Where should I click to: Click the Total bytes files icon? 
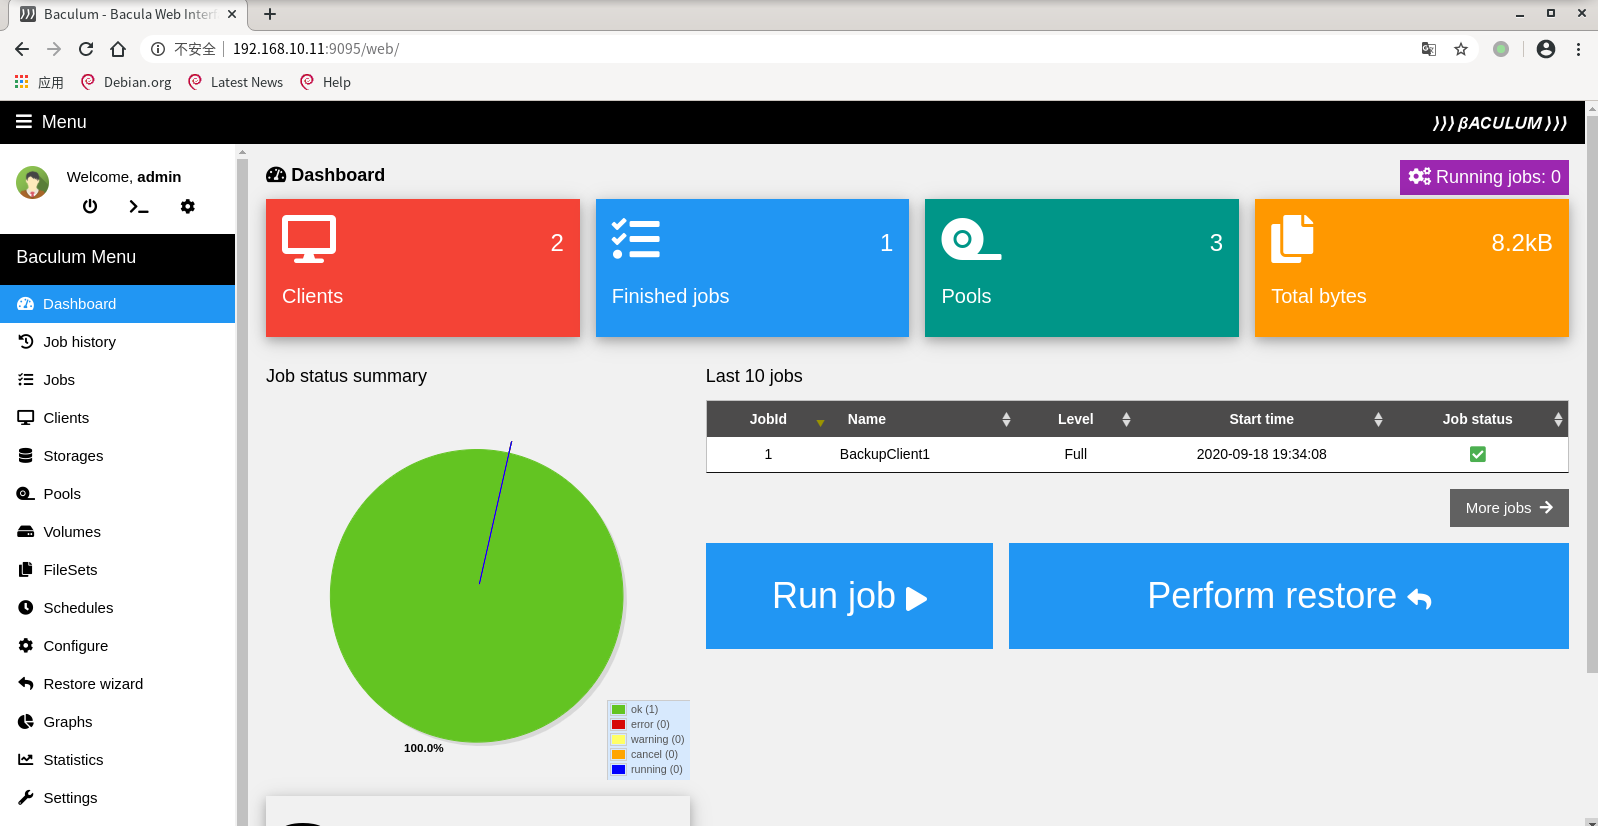(x=1292, y=239)
